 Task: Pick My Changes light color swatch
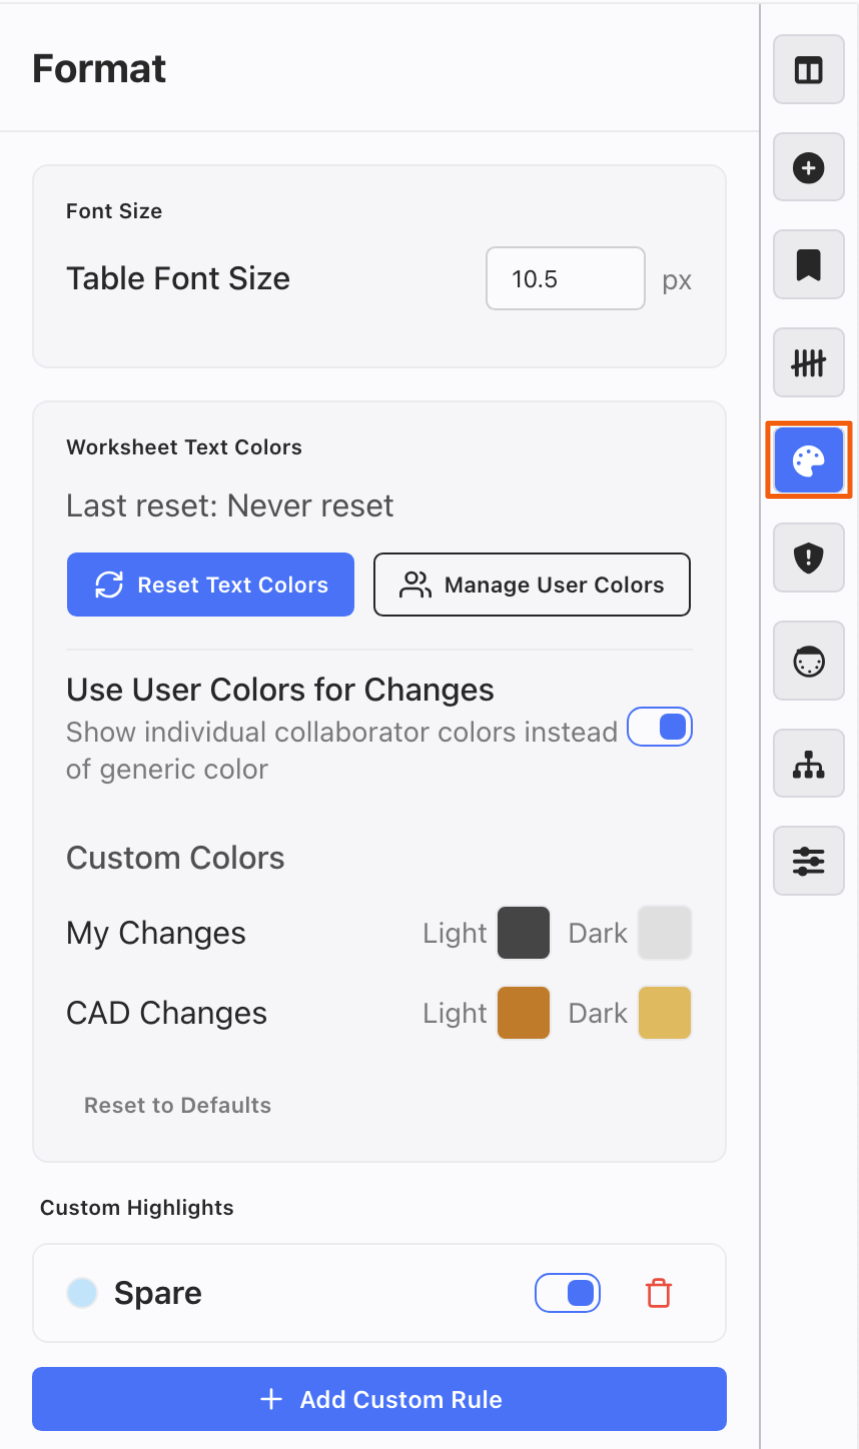[x=523, y=933]
